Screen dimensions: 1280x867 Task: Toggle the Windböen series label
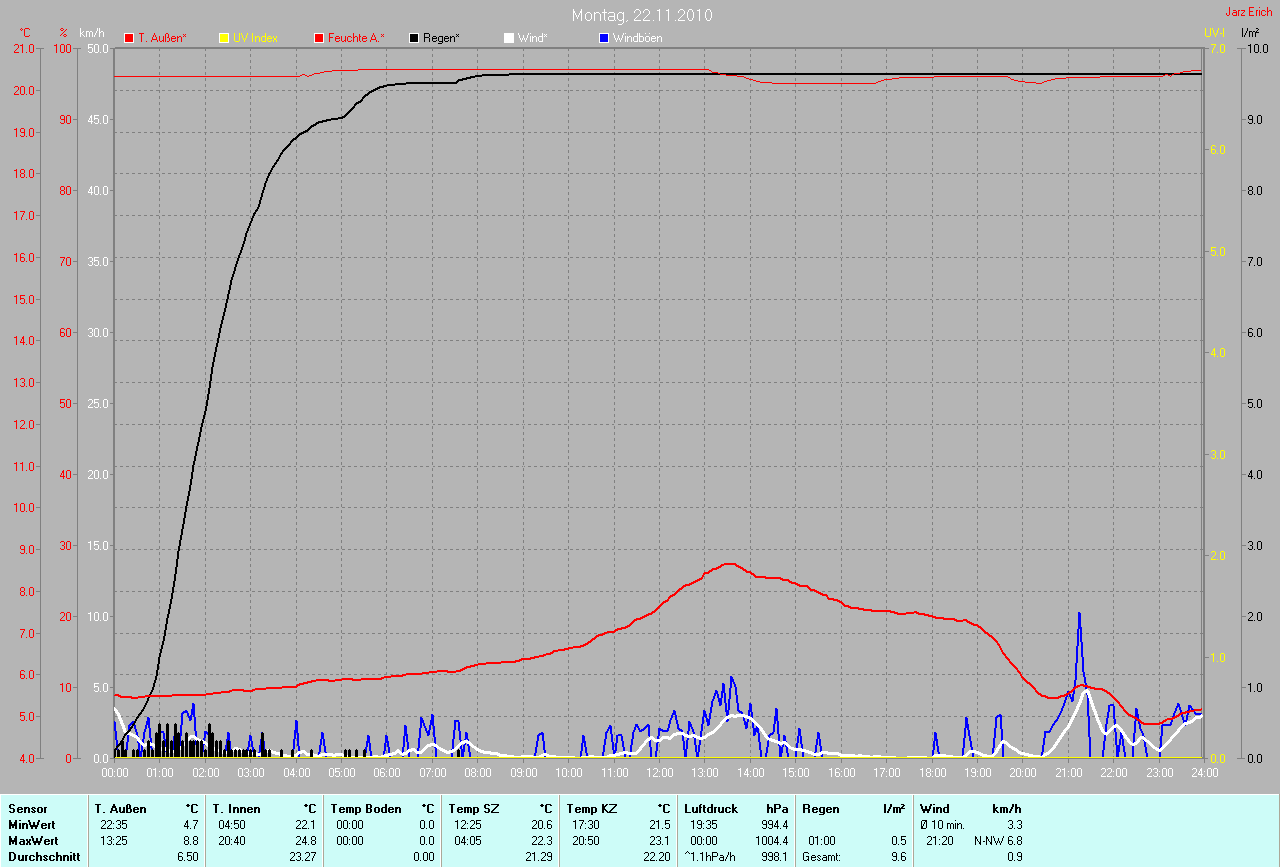tap(637, 38)
